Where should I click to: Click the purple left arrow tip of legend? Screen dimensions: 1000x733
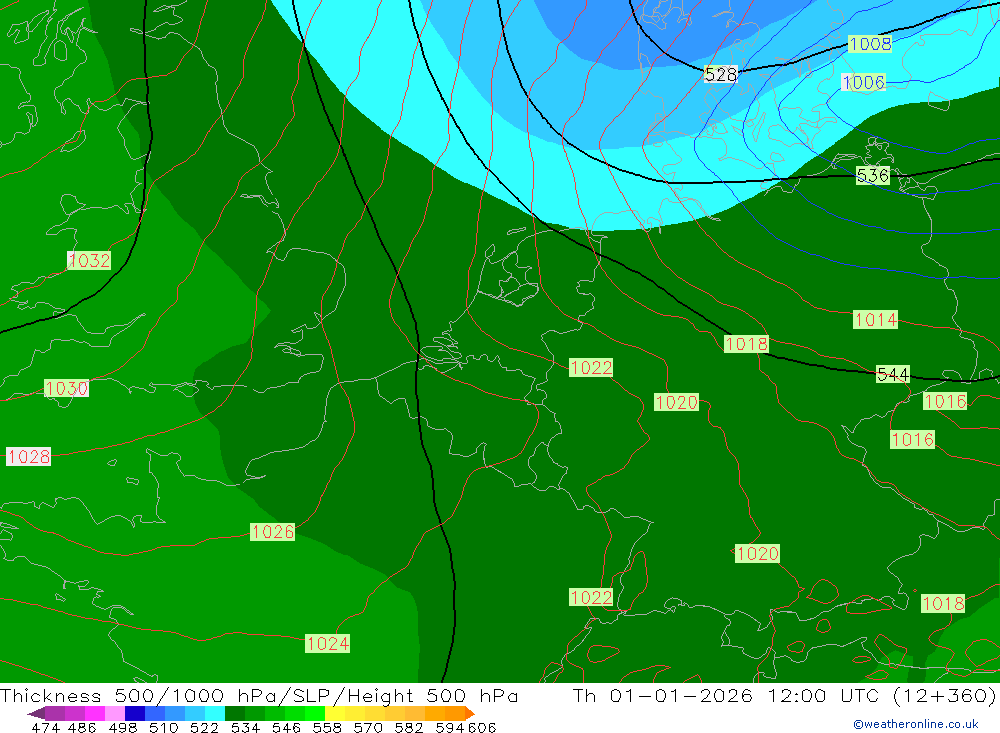pos(35,713)
